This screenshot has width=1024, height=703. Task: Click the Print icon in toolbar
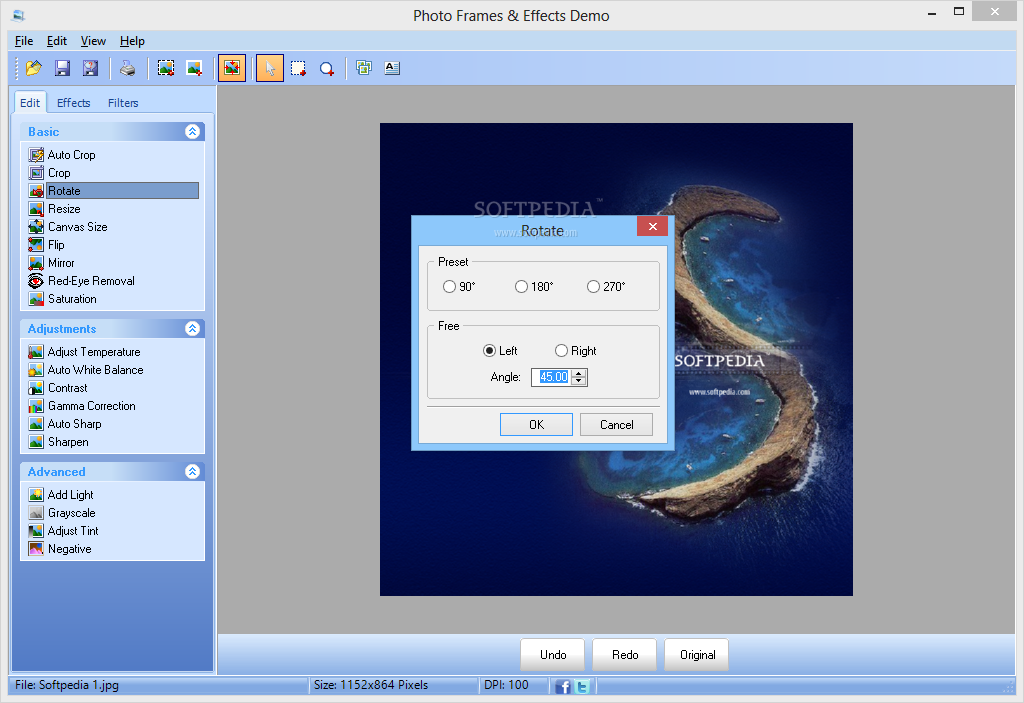click(127, 68)
